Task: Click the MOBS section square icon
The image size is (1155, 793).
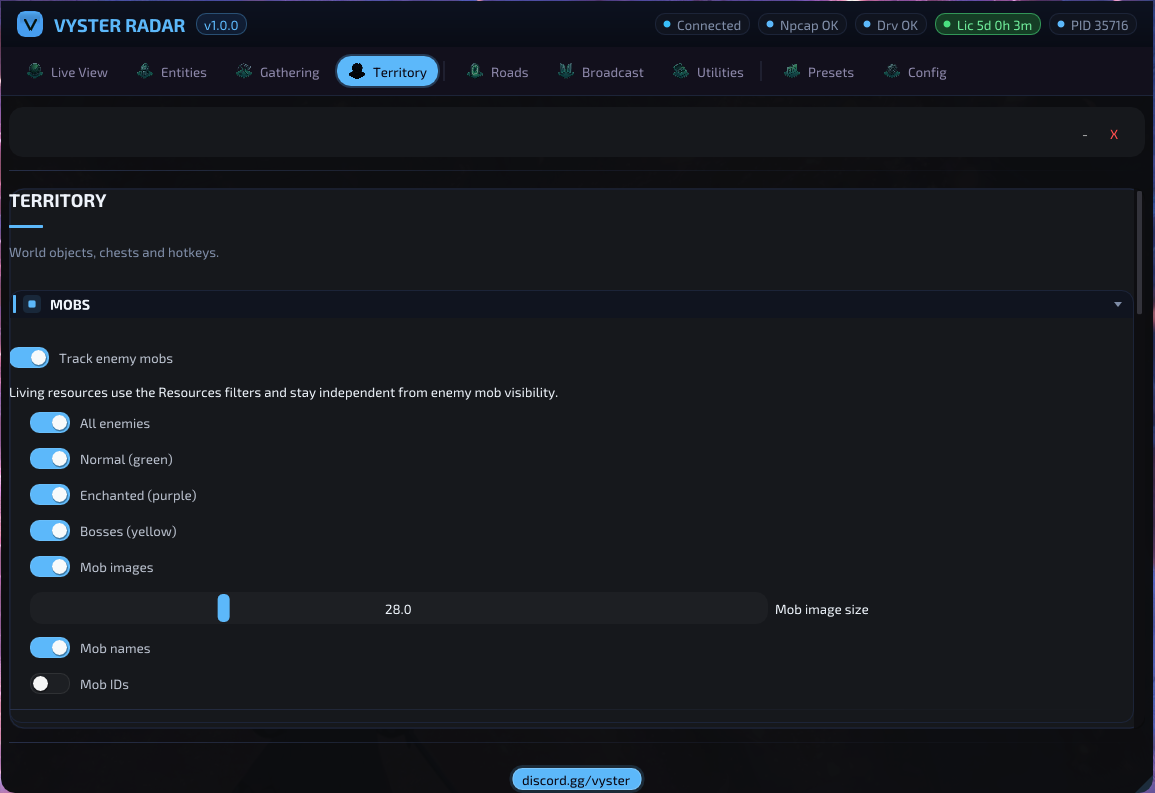Action: (32, 304)
